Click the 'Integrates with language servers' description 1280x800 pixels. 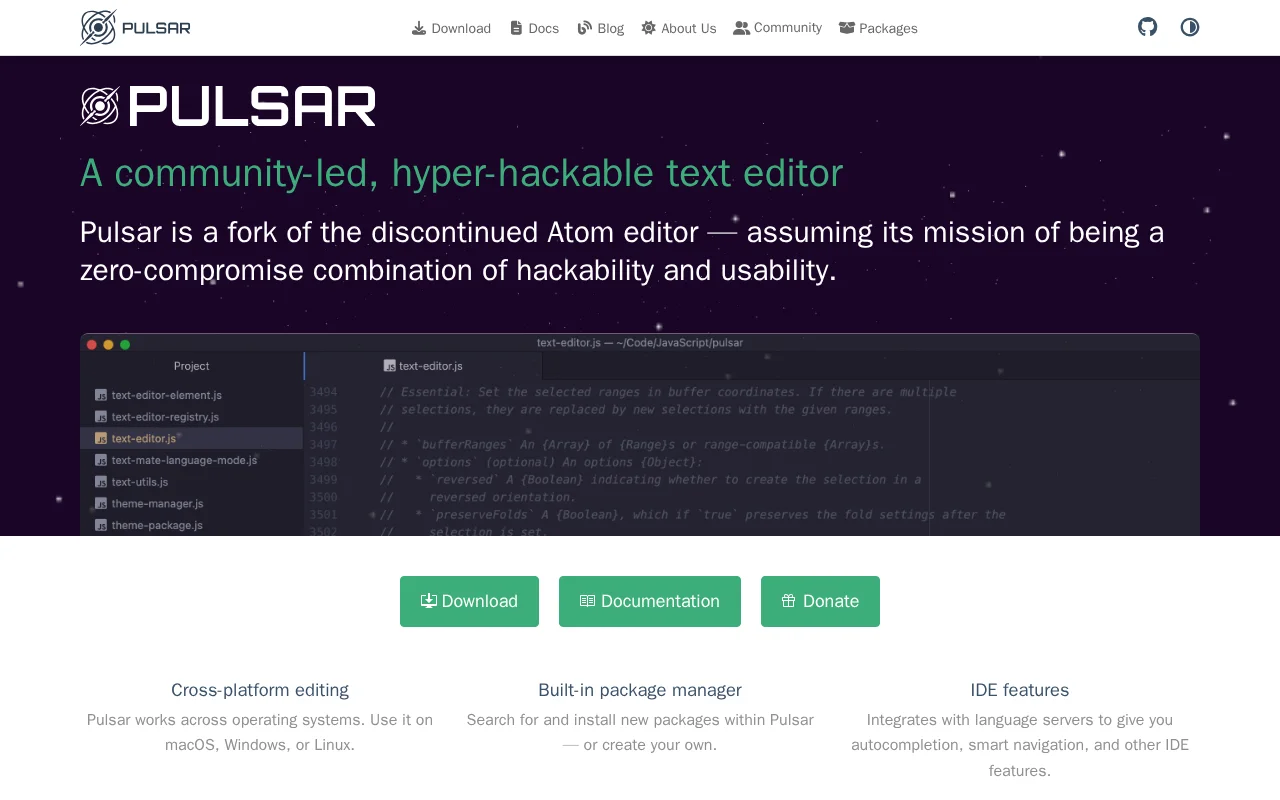(1020, 745)
